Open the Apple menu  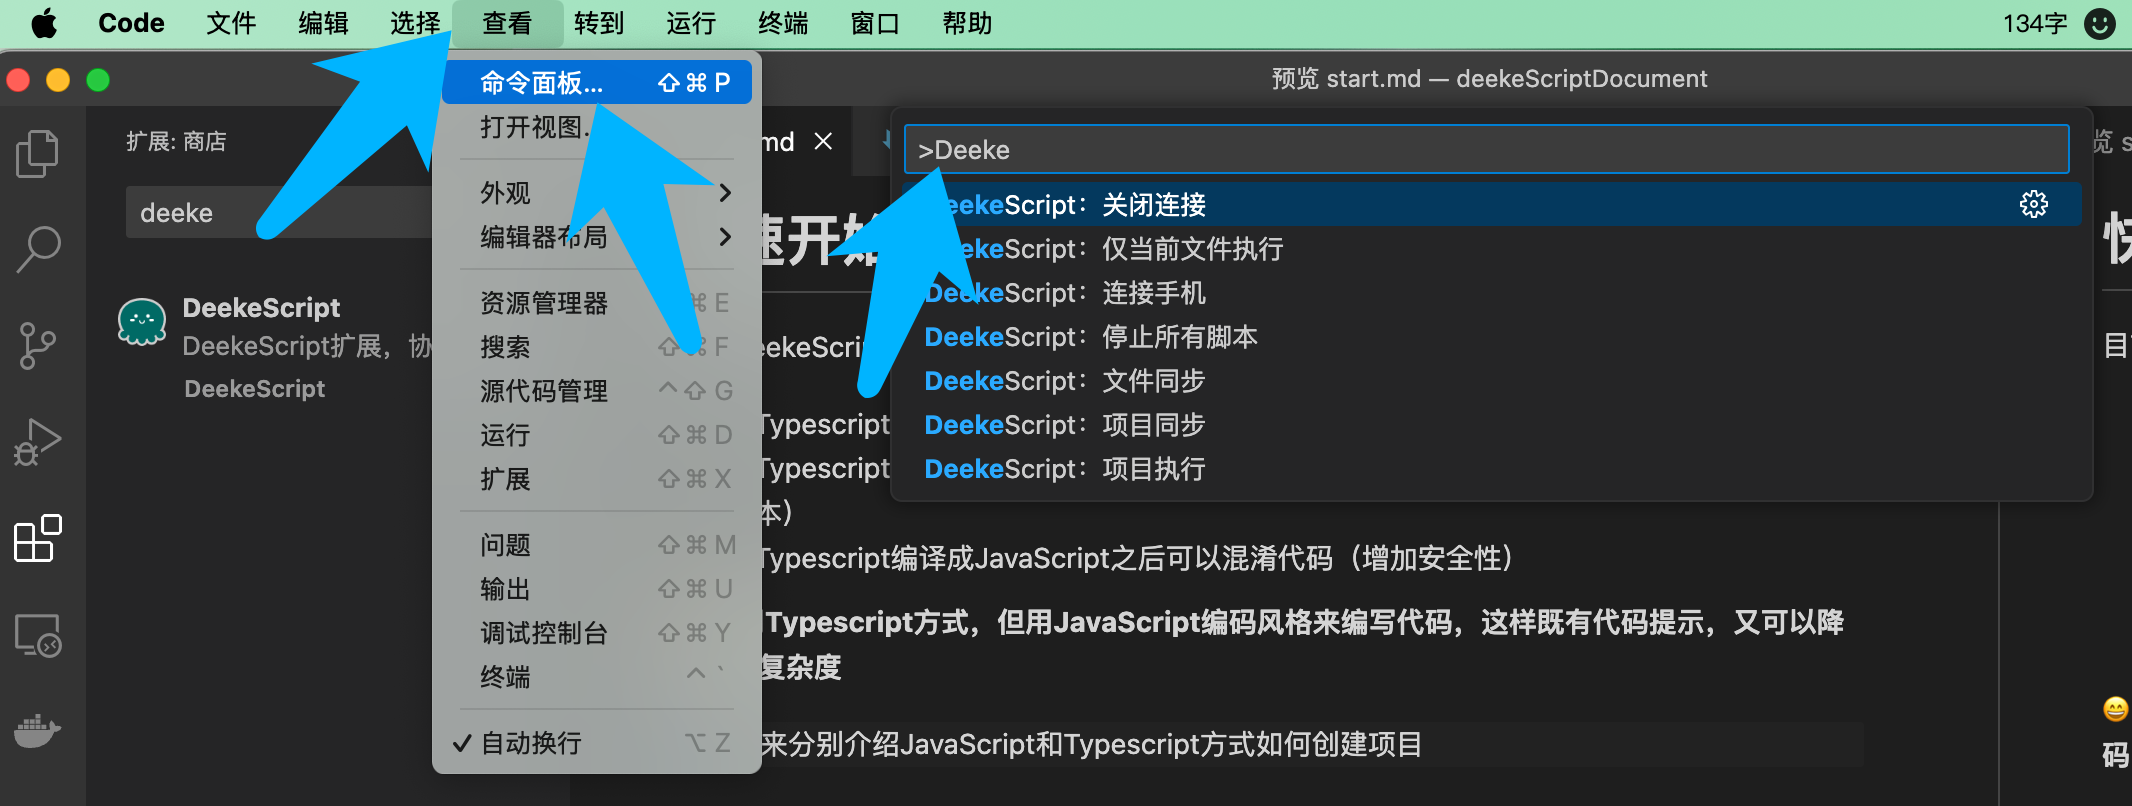[x=43, y=23]
